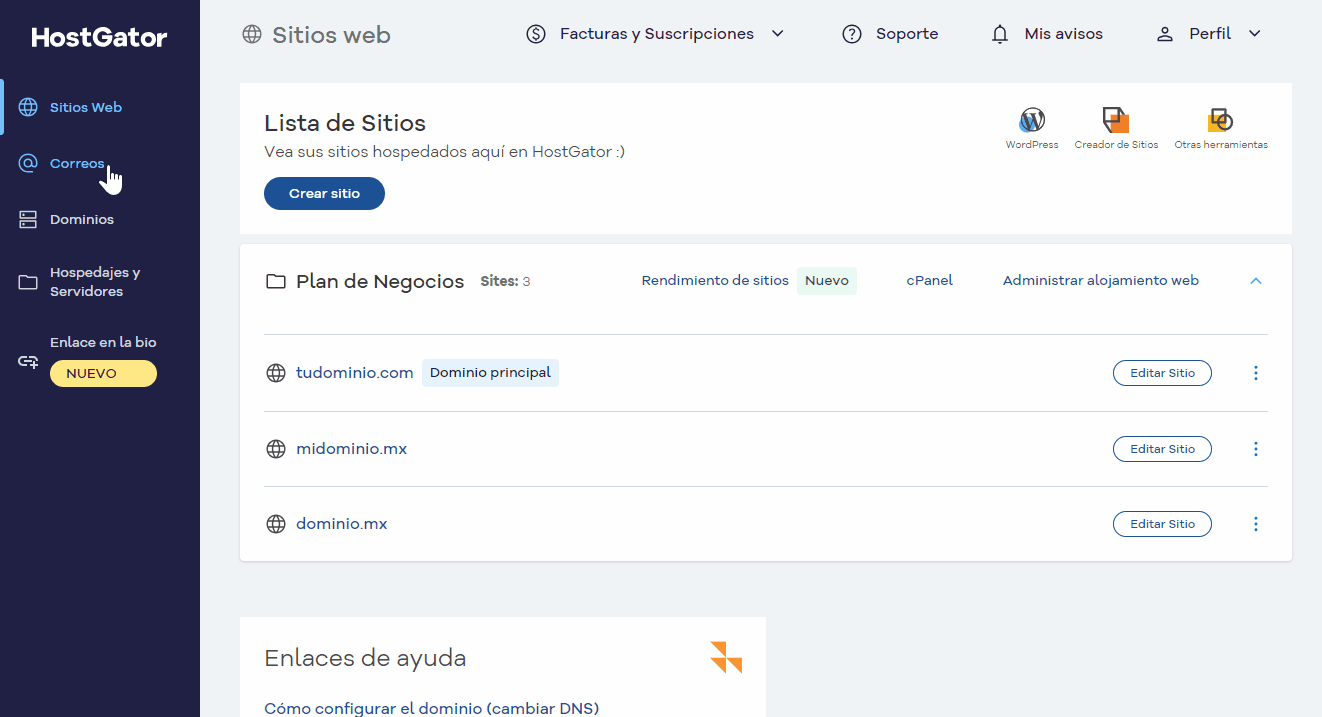This screenshot has height=717, width=1322.
Task: Collapse the Plan de Negocios section
Action: (1256, 281)
